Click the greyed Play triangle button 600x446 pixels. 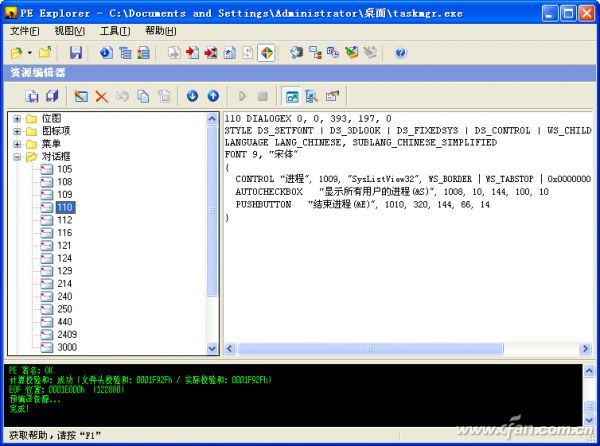point(242,96)
